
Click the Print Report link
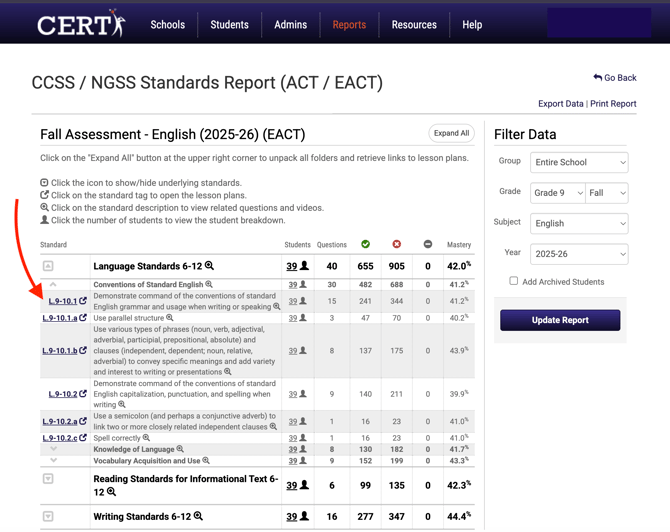(613, 104)
